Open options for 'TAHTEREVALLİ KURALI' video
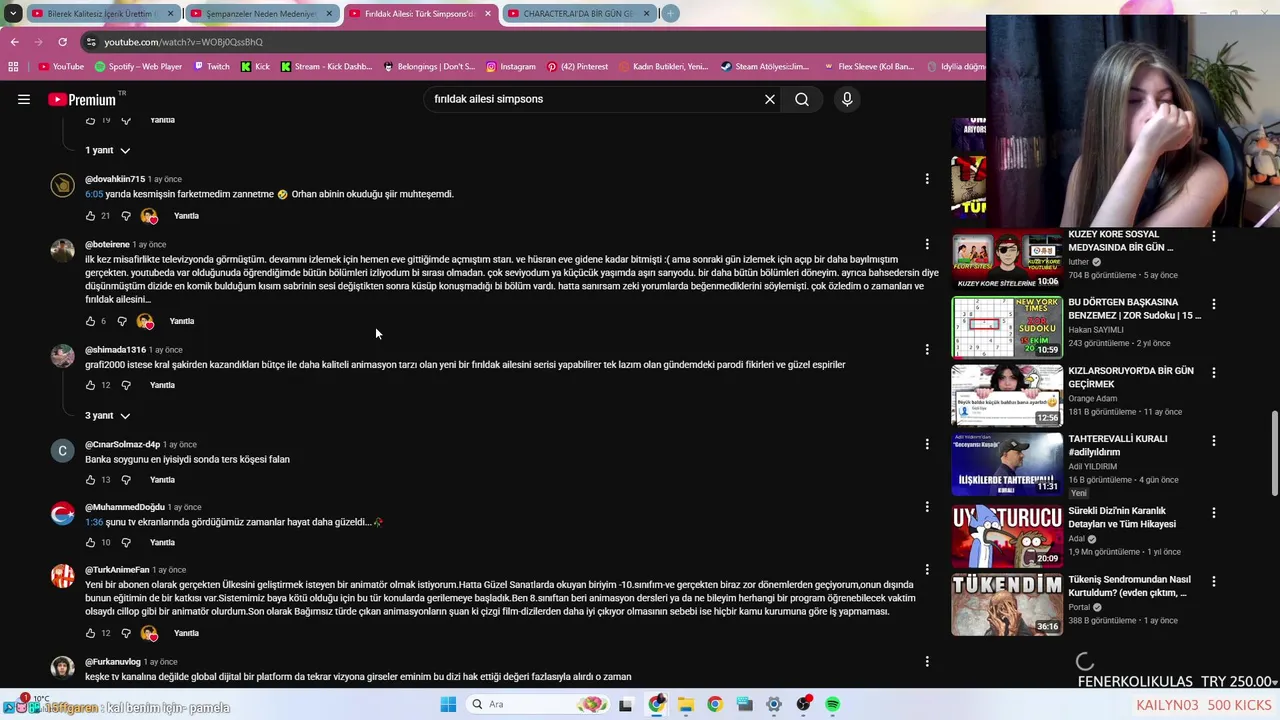The image size is (1280, 720). pyautogui.click(x=1214, y=440)
